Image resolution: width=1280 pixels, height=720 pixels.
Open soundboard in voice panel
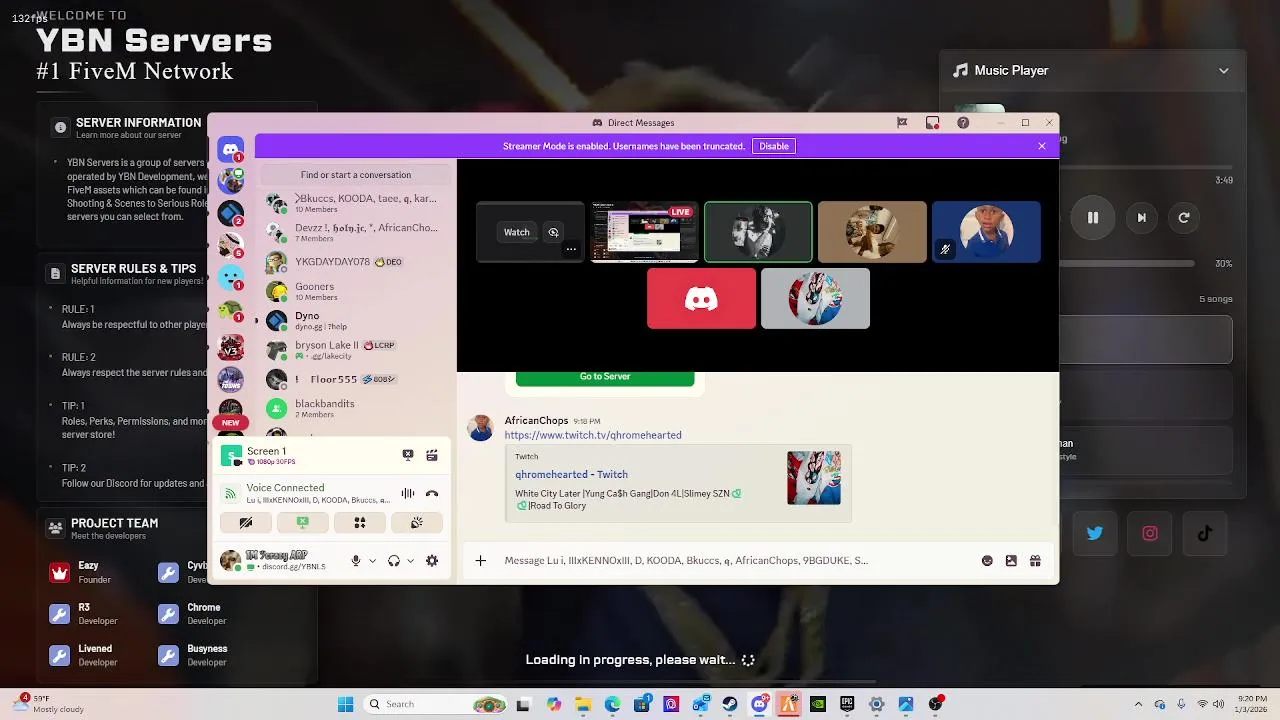click(417, 522)
